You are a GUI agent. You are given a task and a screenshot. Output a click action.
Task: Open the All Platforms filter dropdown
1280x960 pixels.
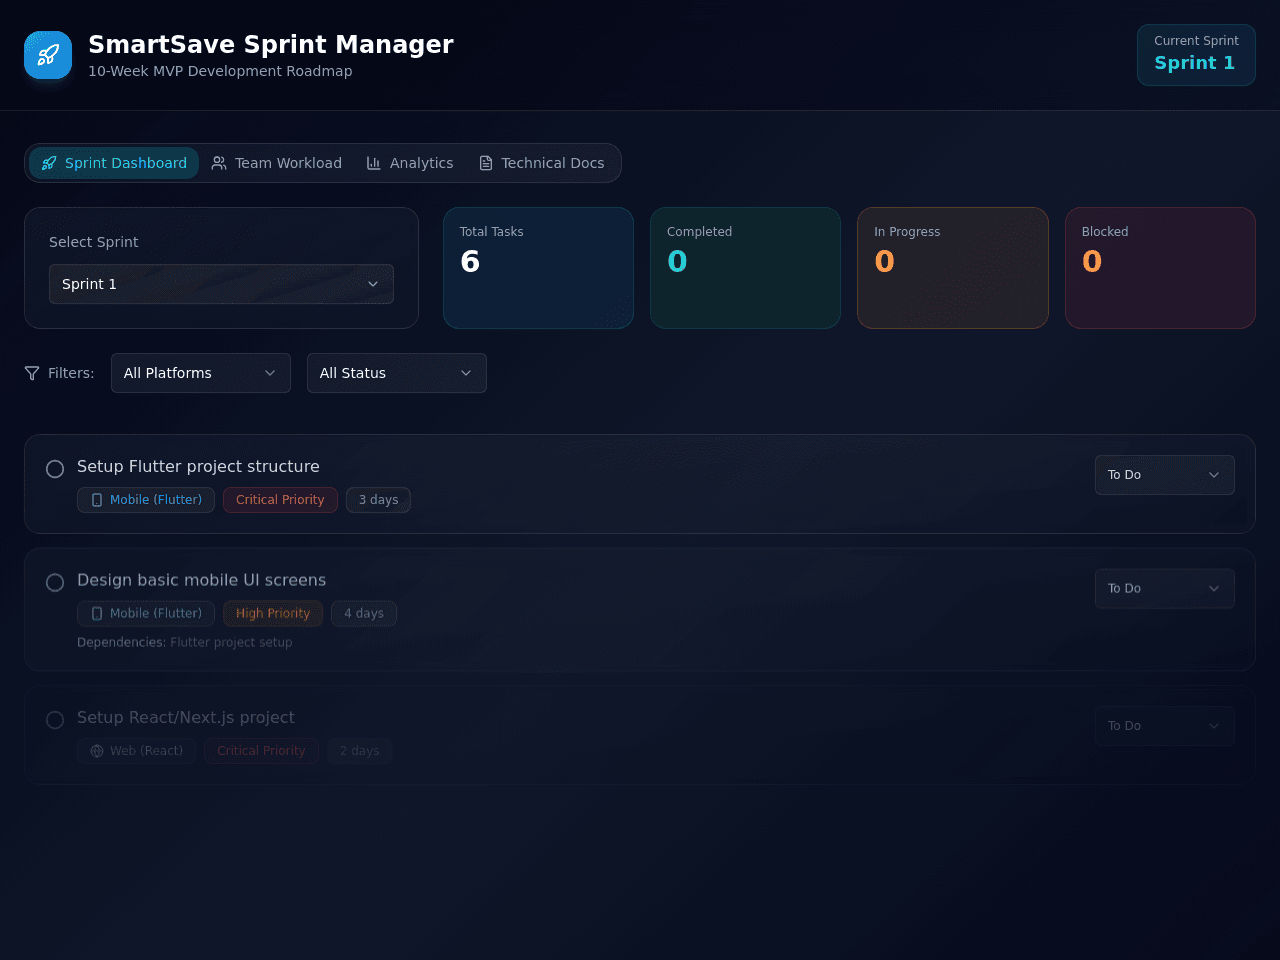(201, 373)
